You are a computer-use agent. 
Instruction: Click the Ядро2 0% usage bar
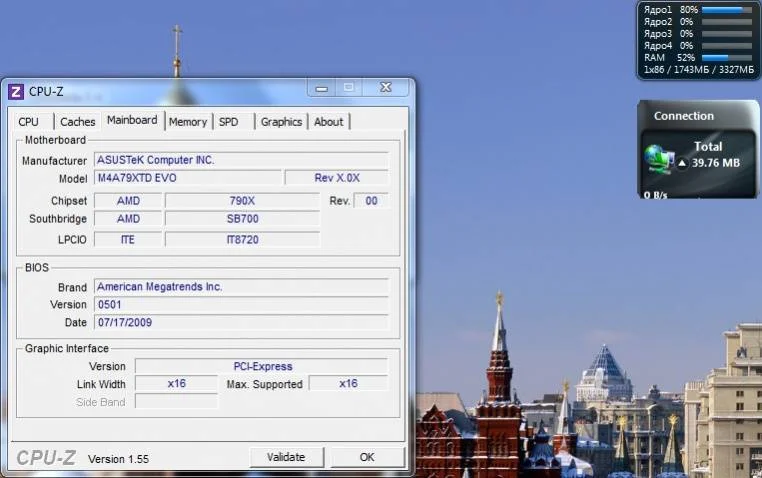(x=727, y=22)
